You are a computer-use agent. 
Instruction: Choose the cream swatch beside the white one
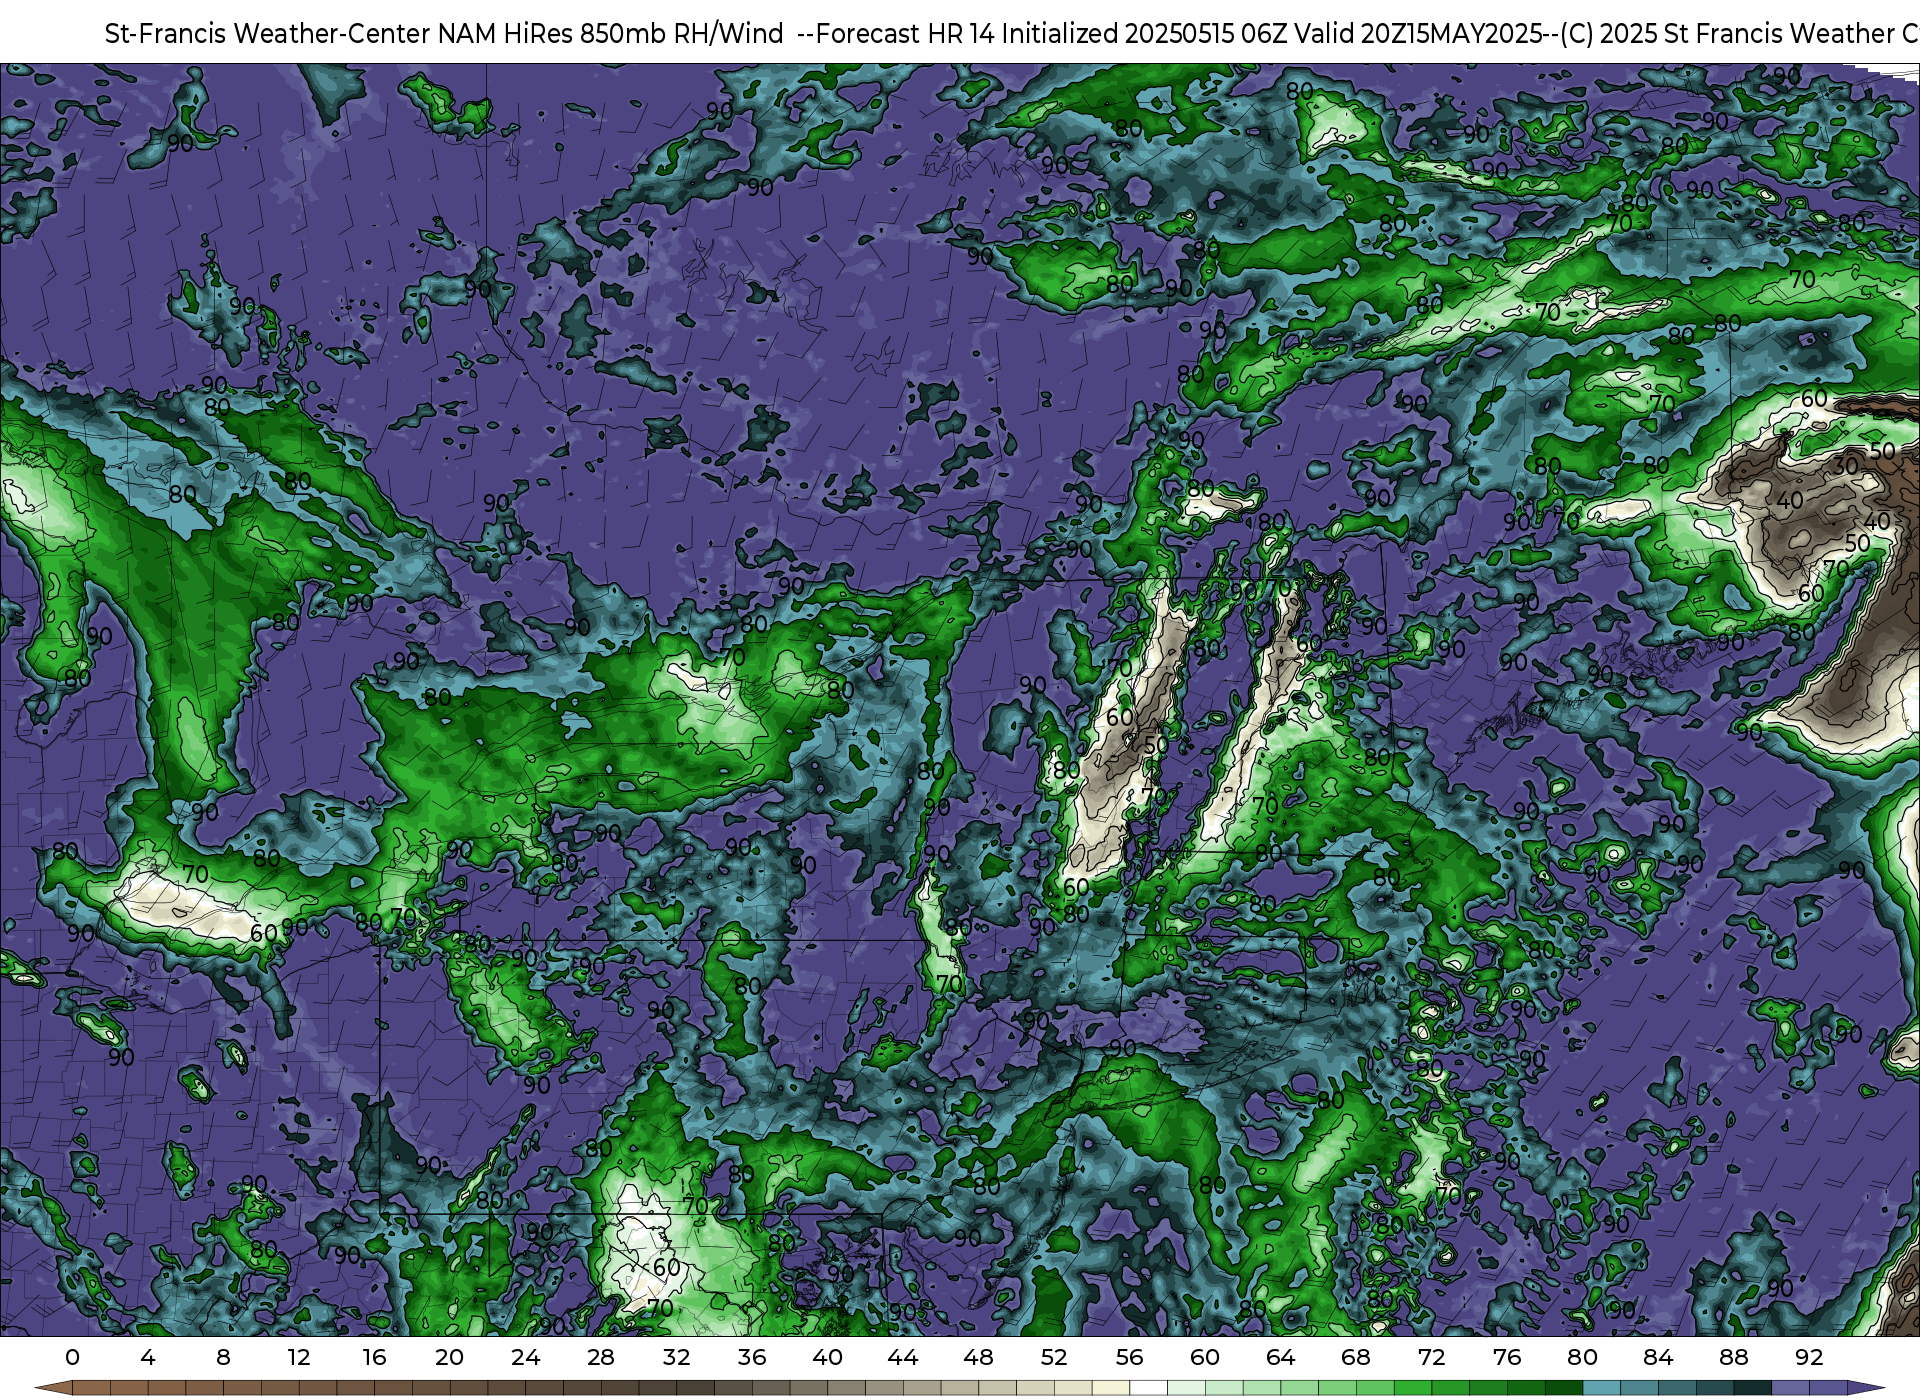click(x=1111, y=1388)
